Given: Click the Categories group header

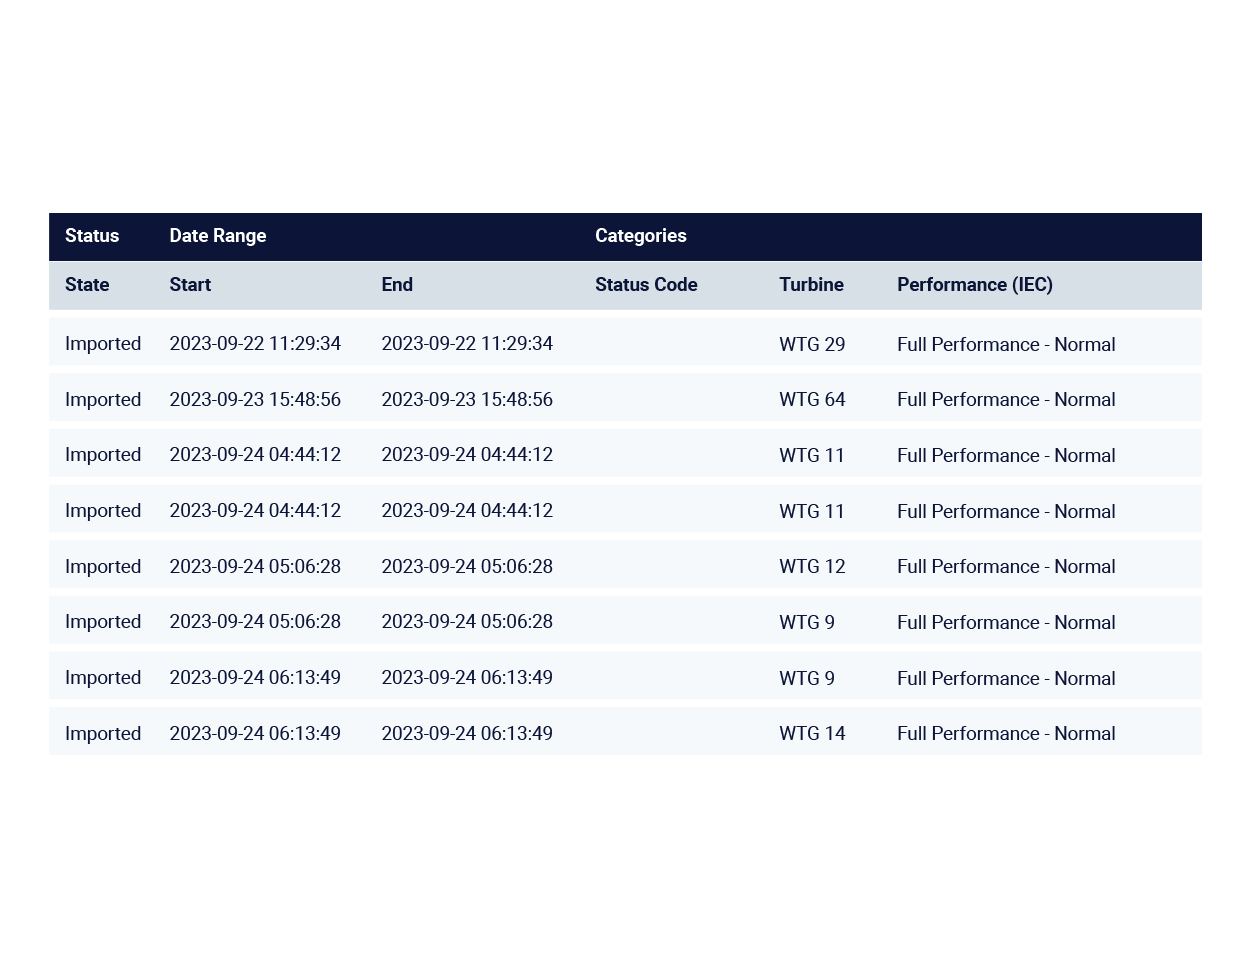Looking at the screenshot, I should click(641, 236).
